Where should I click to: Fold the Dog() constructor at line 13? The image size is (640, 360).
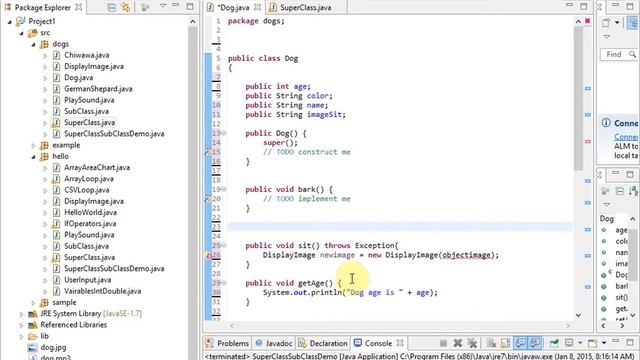click(224, 133)
